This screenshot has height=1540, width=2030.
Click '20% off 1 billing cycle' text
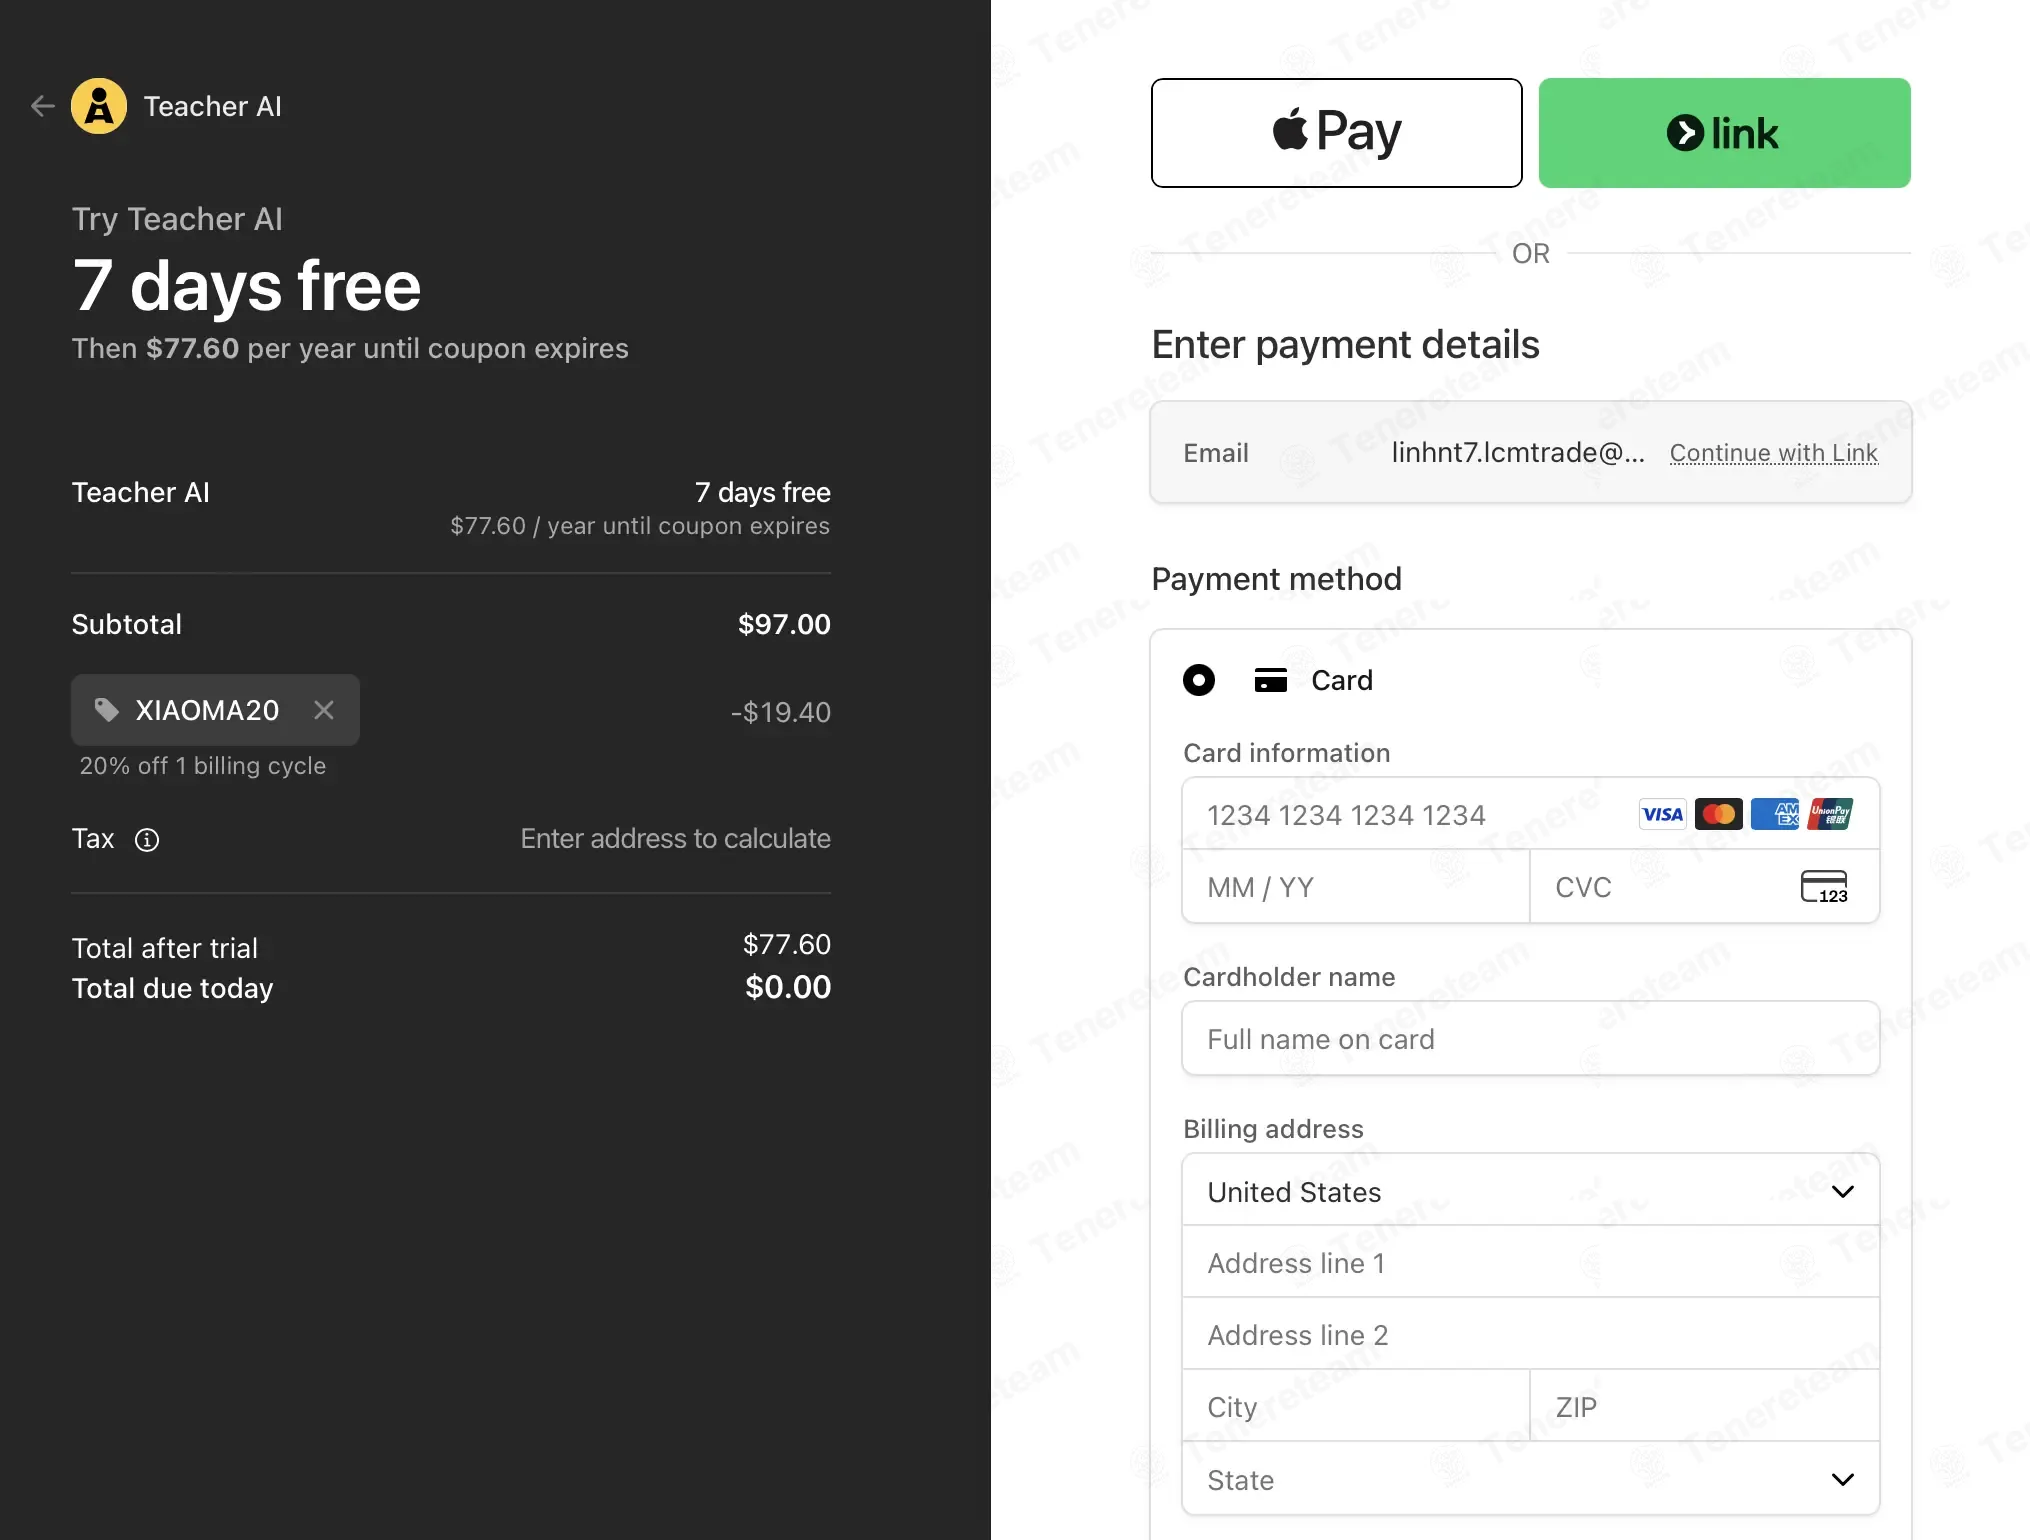click(203, 766)
